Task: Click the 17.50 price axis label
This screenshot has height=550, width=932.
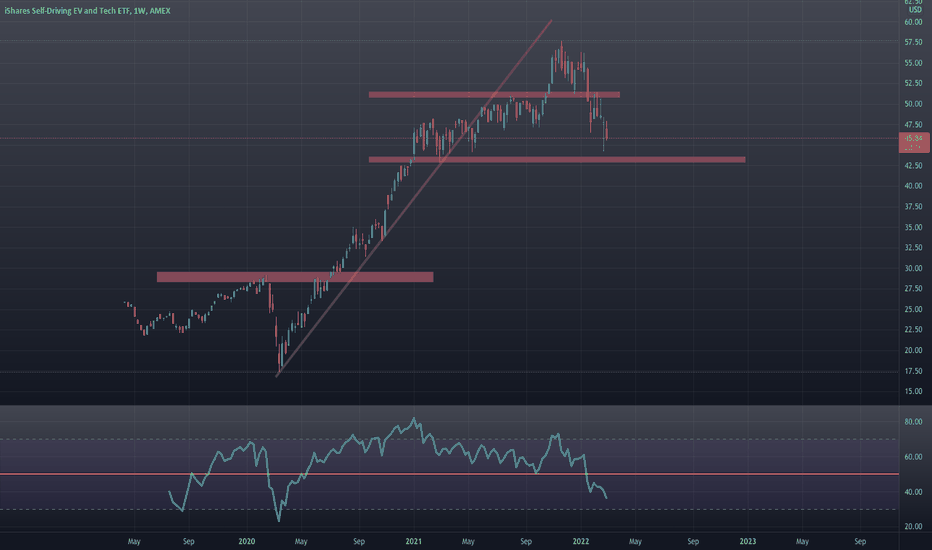Action: point(913,371)
